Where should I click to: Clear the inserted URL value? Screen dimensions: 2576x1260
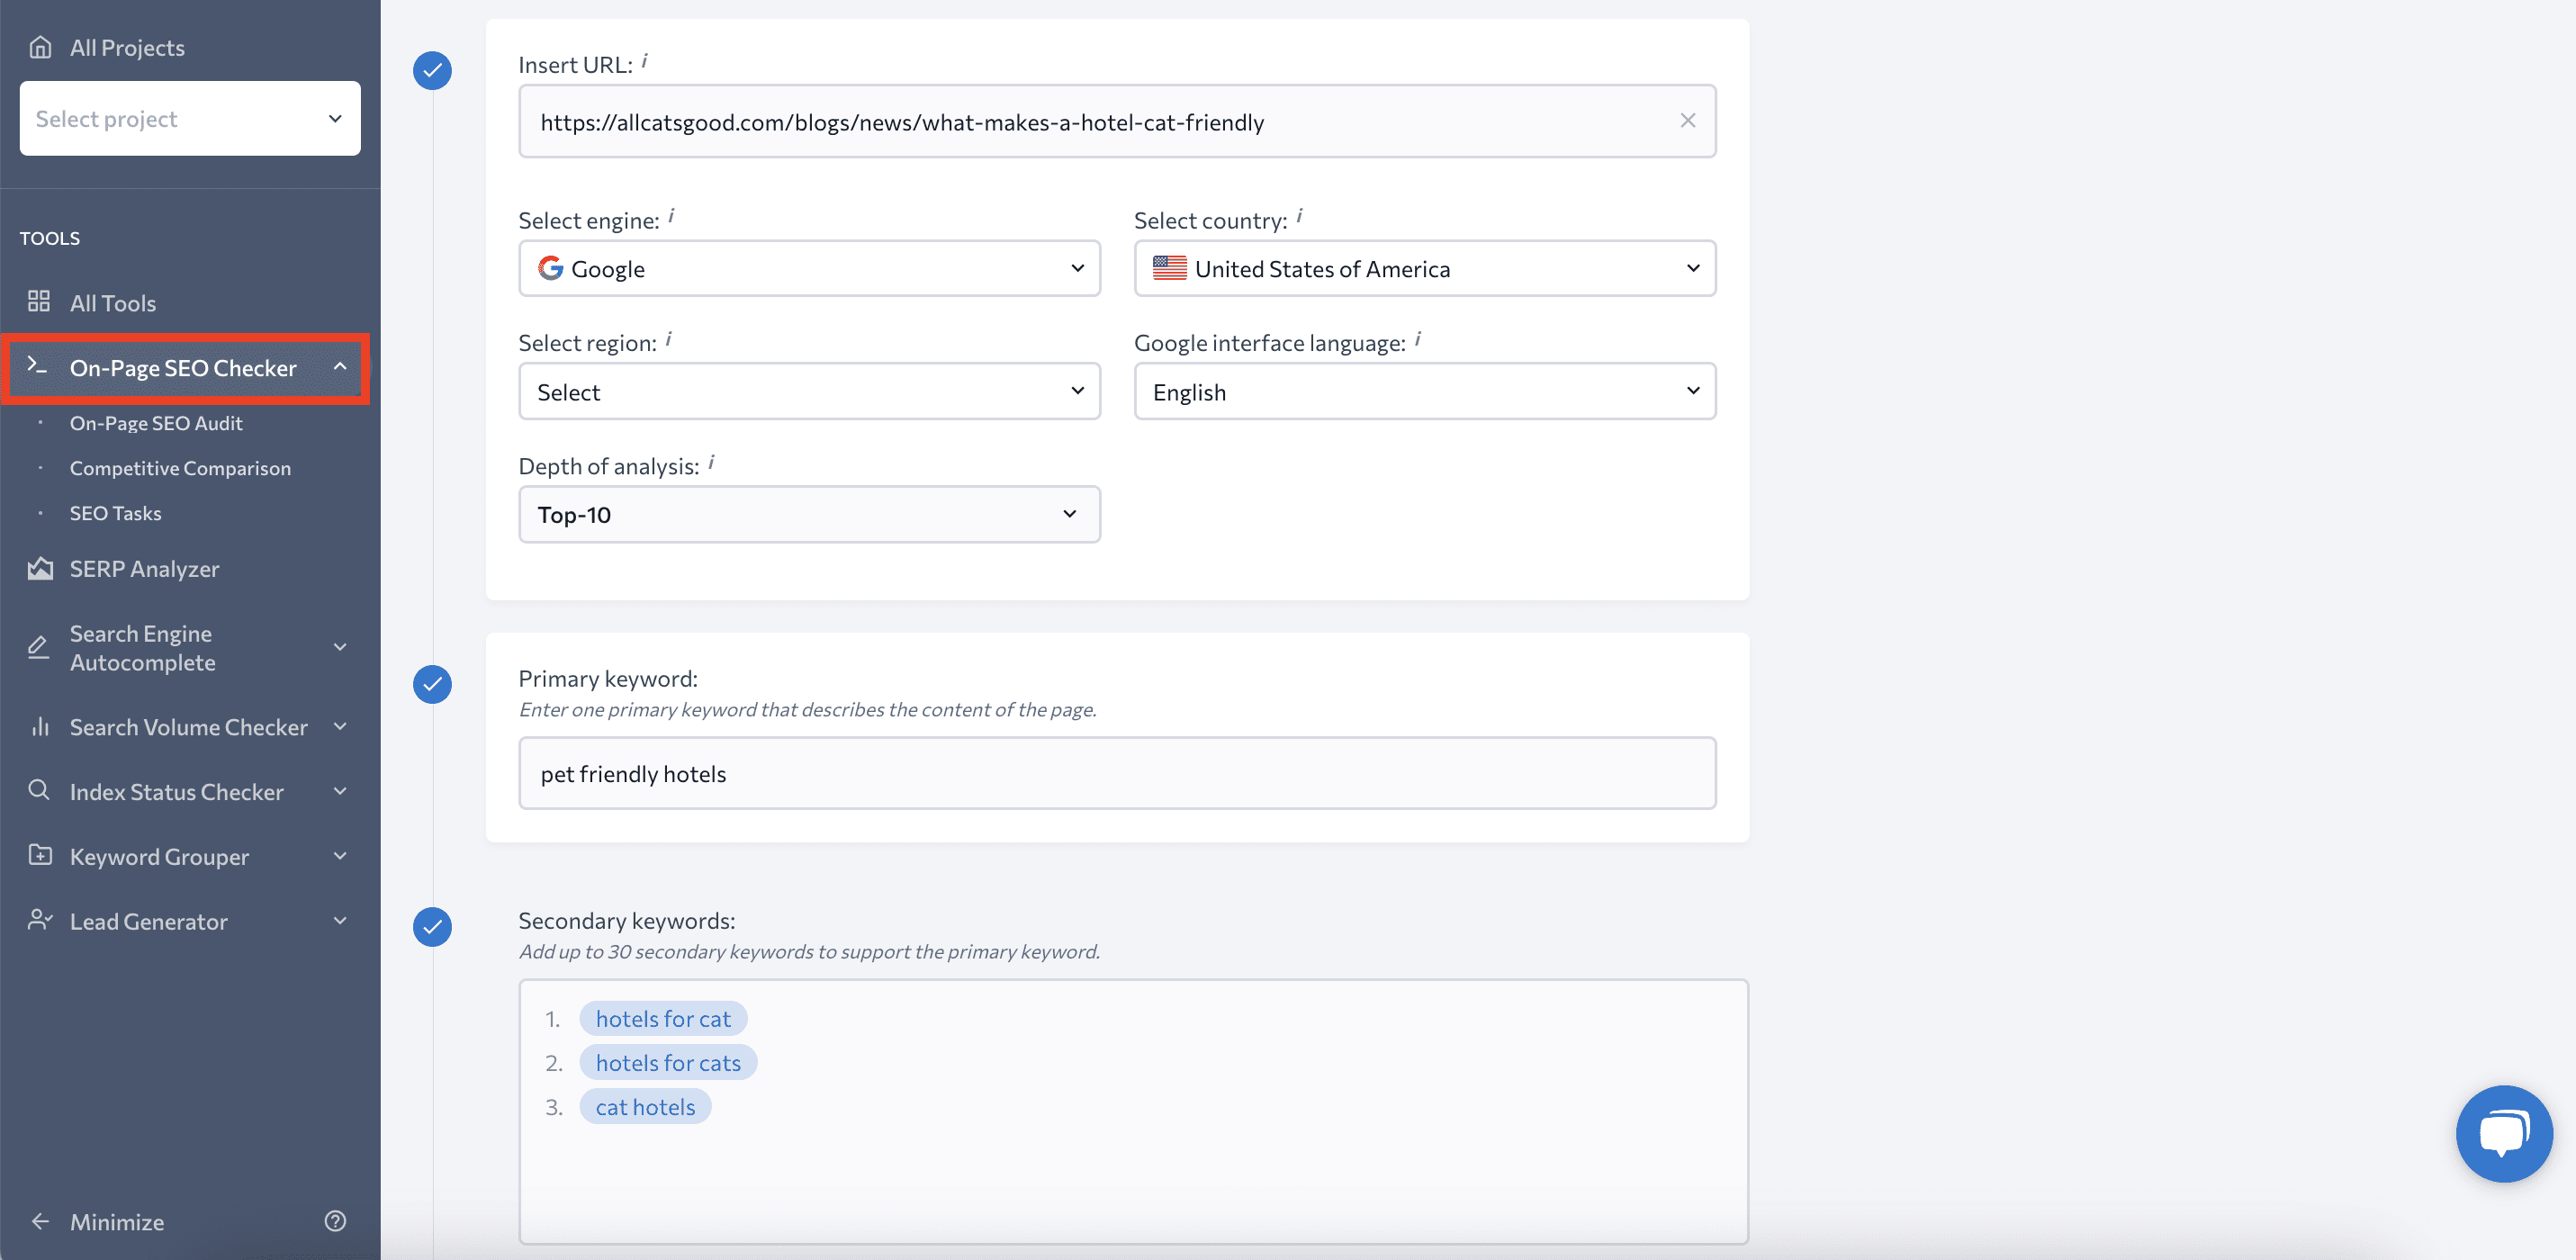(1688, 120)
